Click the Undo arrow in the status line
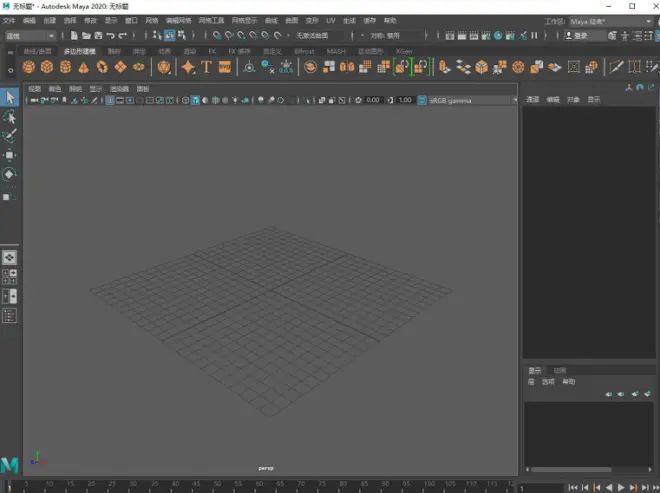 click(x=110, y=35)
